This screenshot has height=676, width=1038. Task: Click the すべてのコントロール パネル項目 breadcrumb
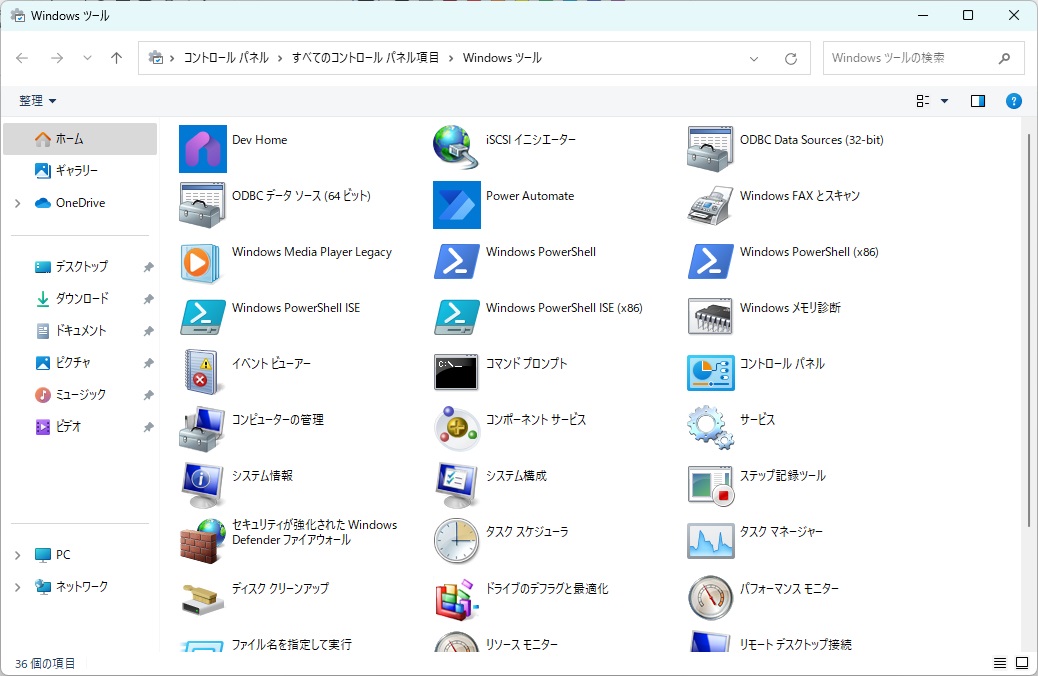[365, 58]
